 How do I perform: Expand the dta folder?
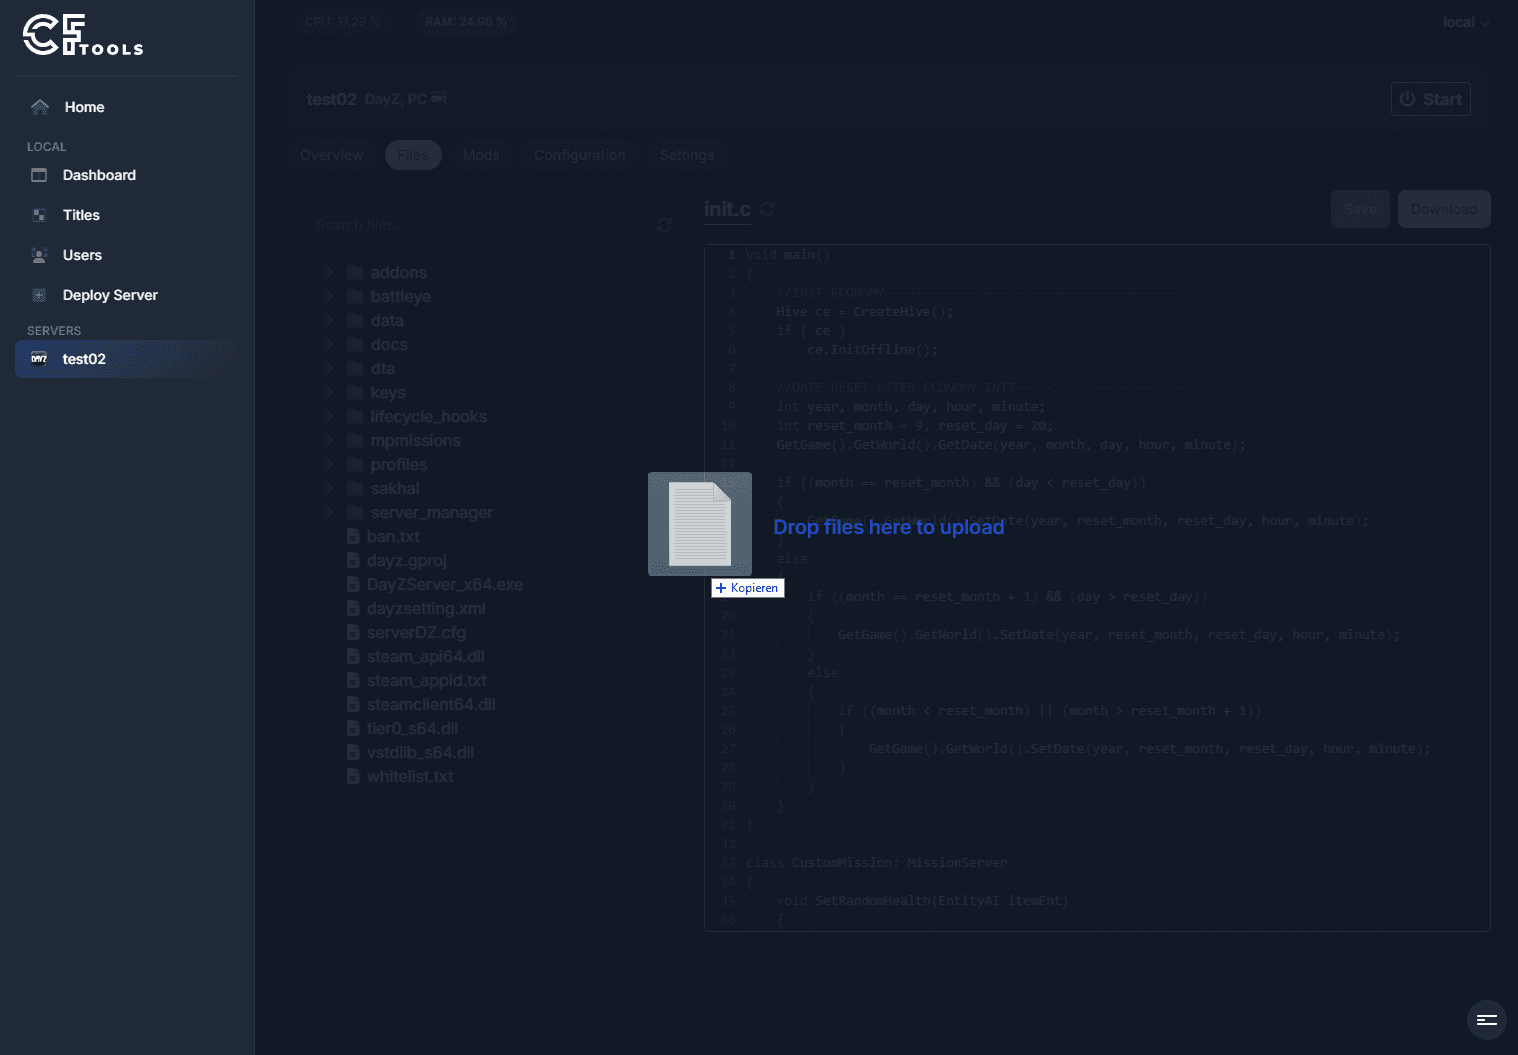(328, 368)
